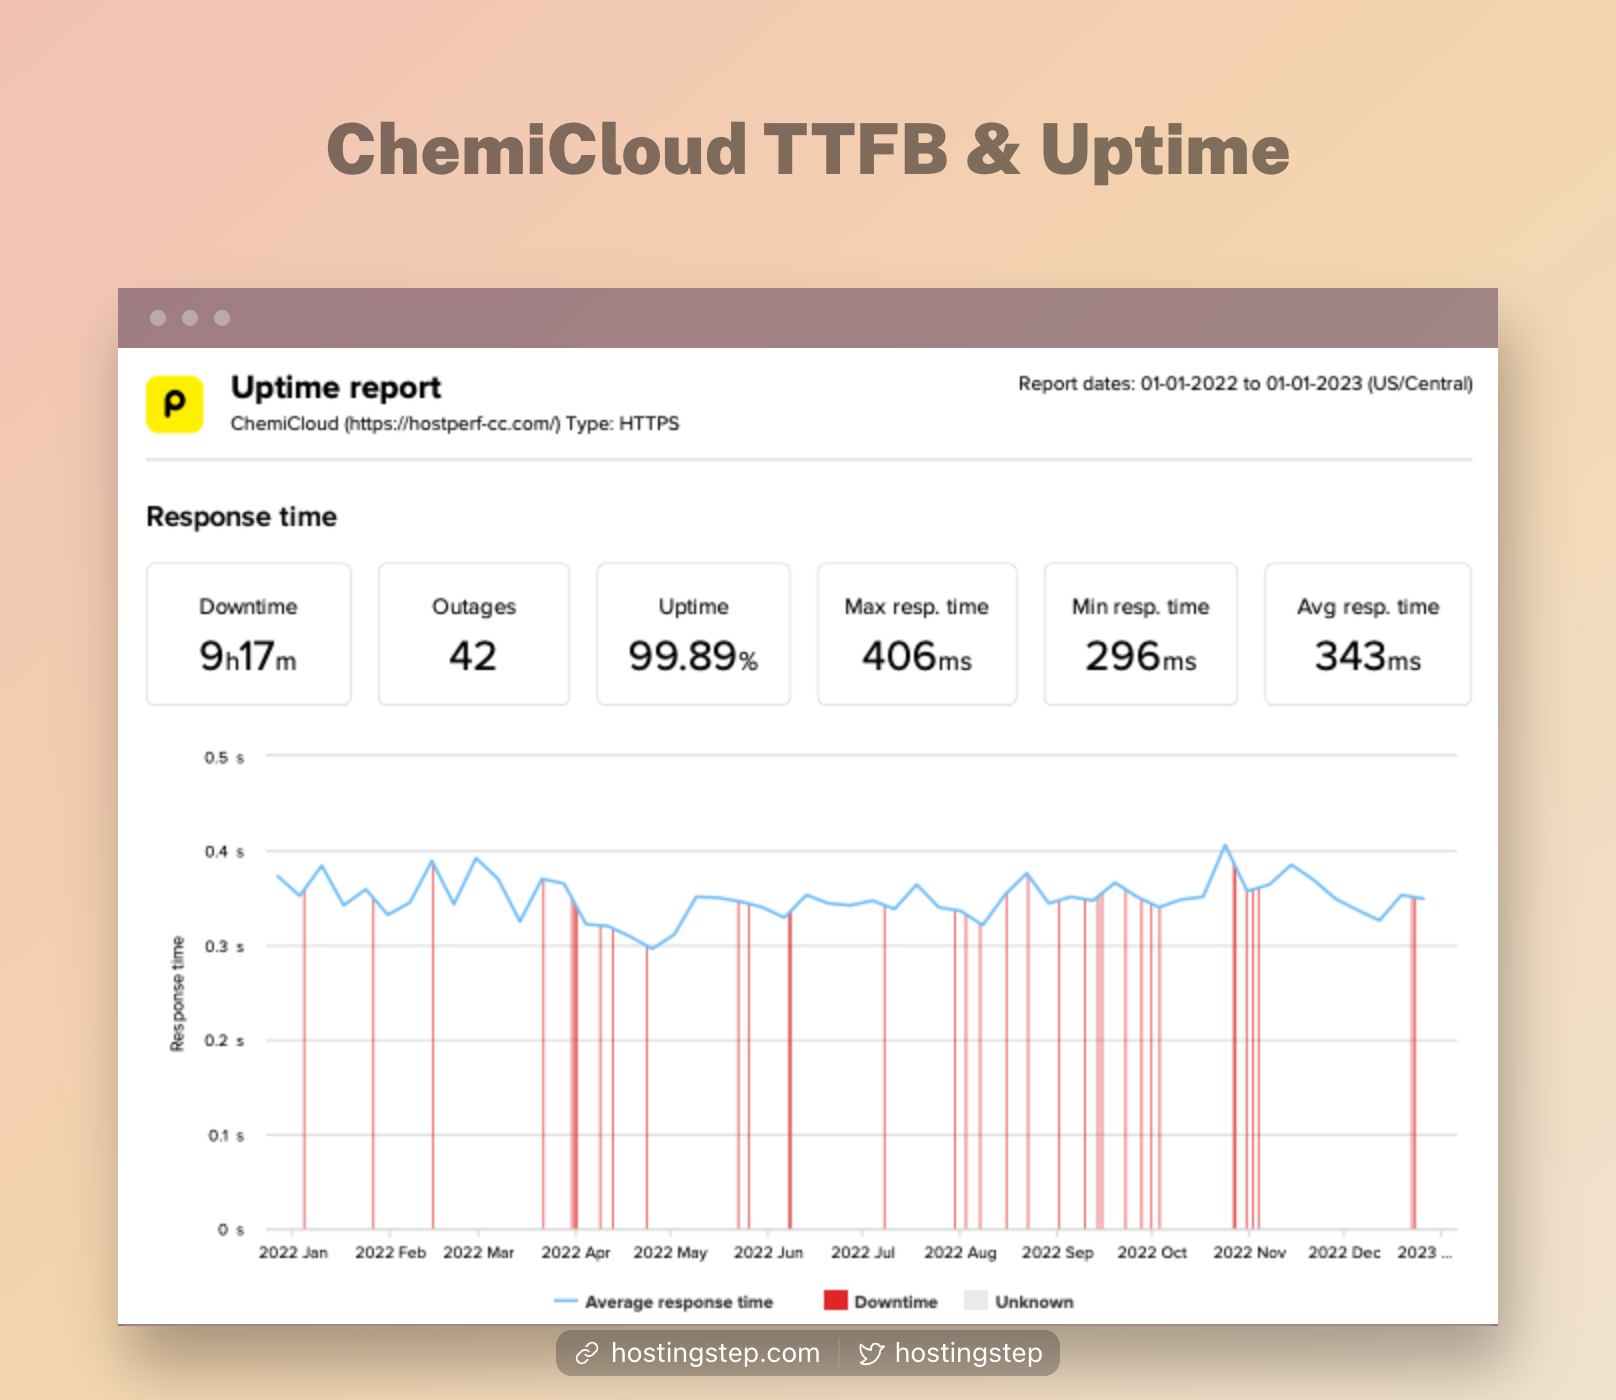The image size is (1616, 1400).
Task: Click the 2022 Mar axis label
Action: click(x=478, y=1252)
